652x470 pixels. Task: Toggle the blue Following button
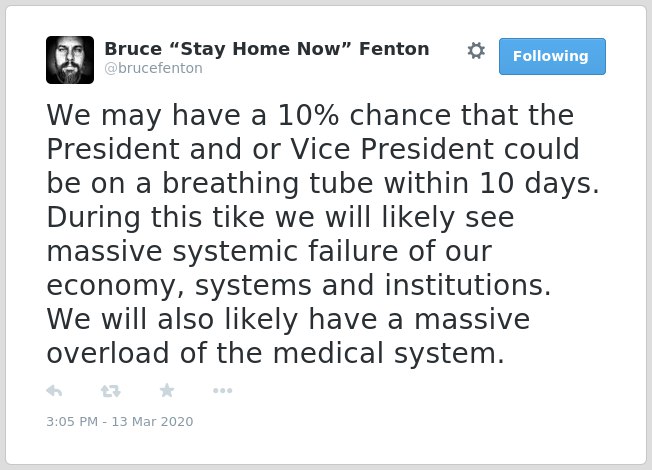tap(552, 57)
